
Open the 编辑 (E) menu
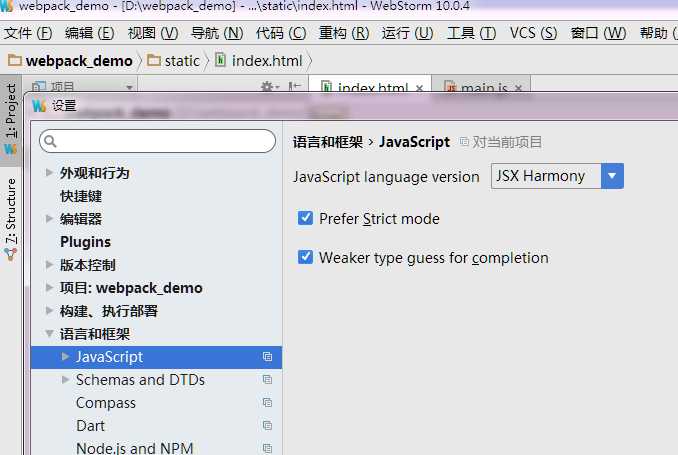(90, 33)
